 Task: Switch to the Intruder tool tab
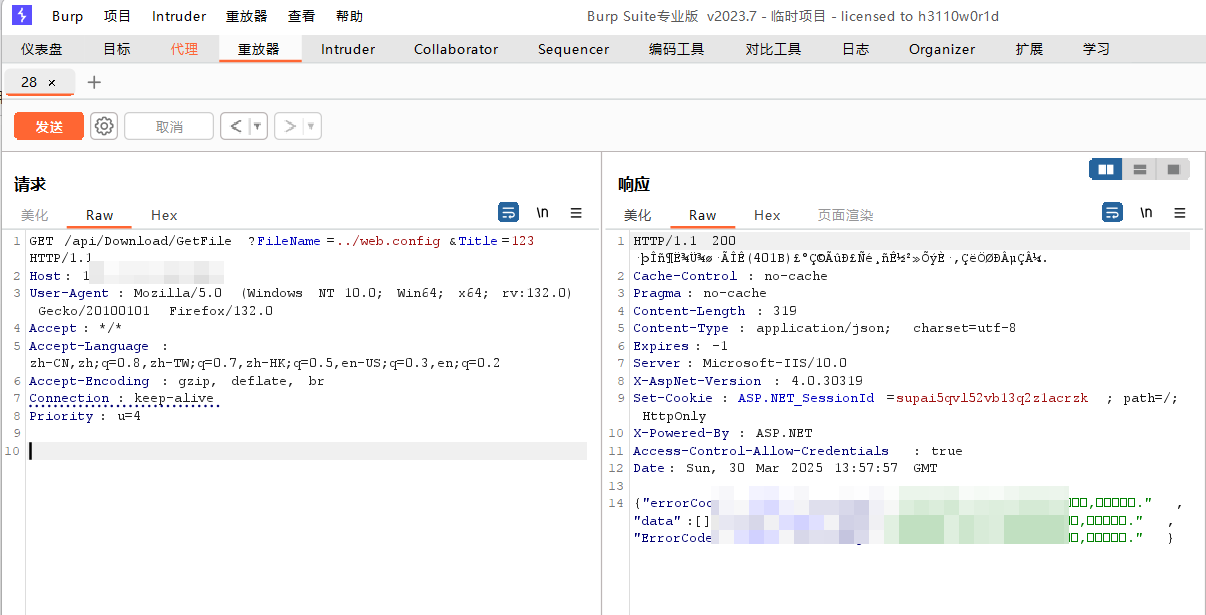click(x=348, y=49)
